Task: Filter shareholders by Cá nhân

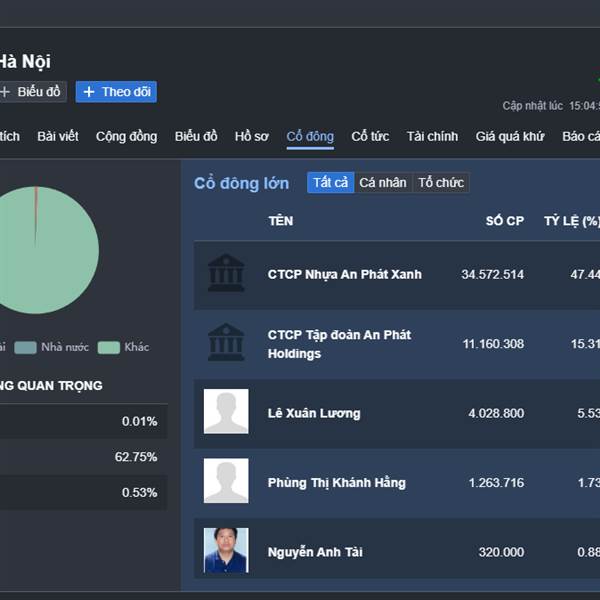Action: pos(383,183)
